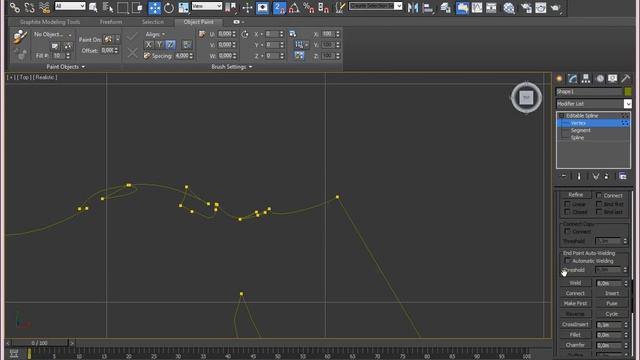This screenshot has height=360, width=640.
Task: Switch to the Modify panel icon
Action: click(573, 78)
